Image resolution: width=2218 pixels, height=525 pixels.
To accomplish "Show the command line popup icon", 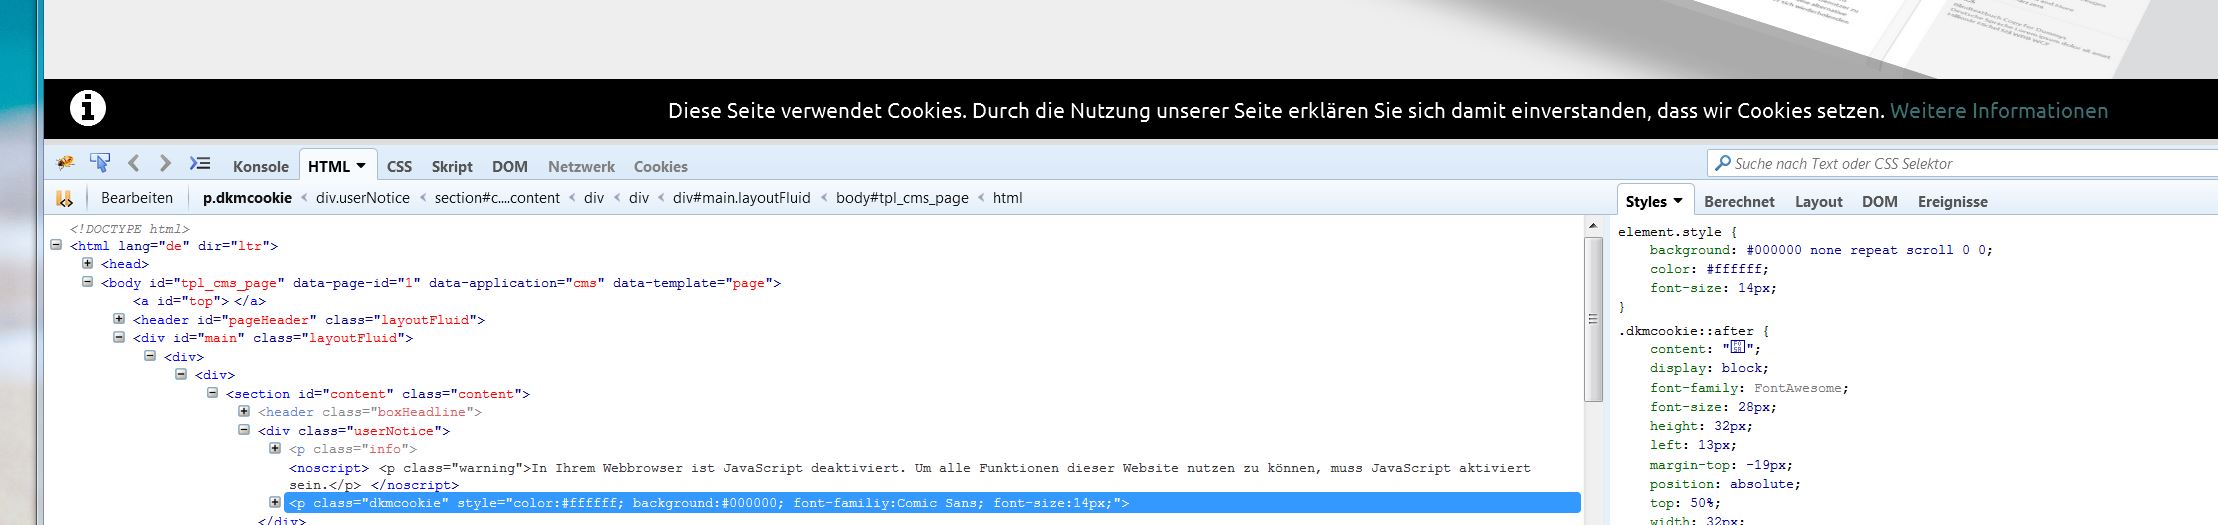I will click(x=200, y=163).
